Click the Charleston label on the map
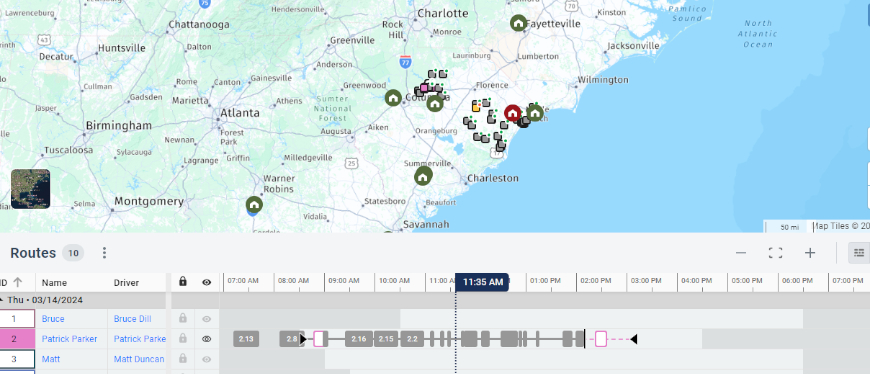870x374 pixels. [x=493, y=178]
